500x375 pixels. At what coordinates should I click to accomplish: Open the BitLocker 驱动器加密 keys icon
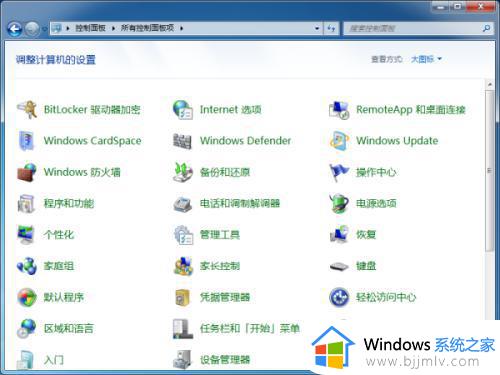(x=27, y=109)
